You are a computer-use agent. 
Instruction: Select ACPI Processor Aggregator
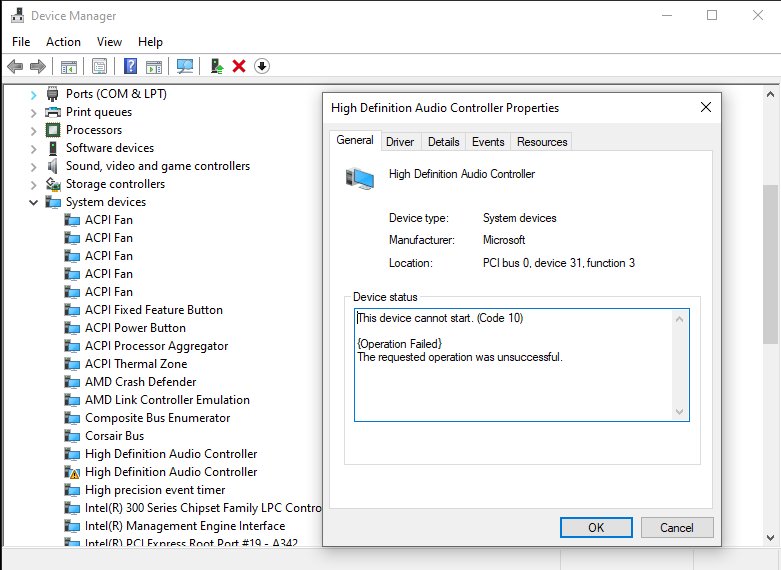[156, 346]
